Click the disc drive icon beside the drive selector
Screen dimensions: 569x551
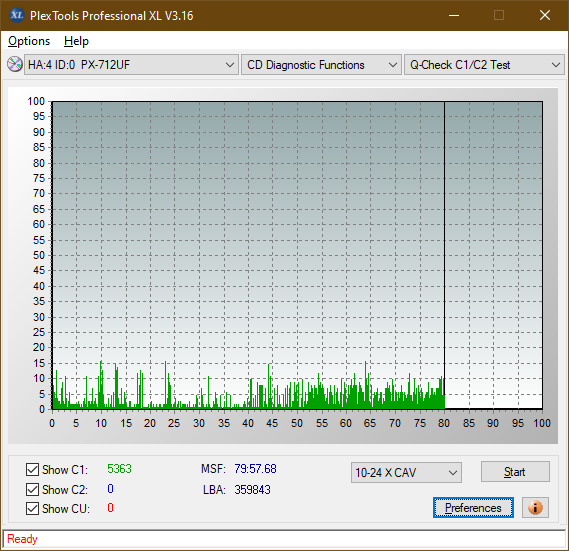(15, 65)
